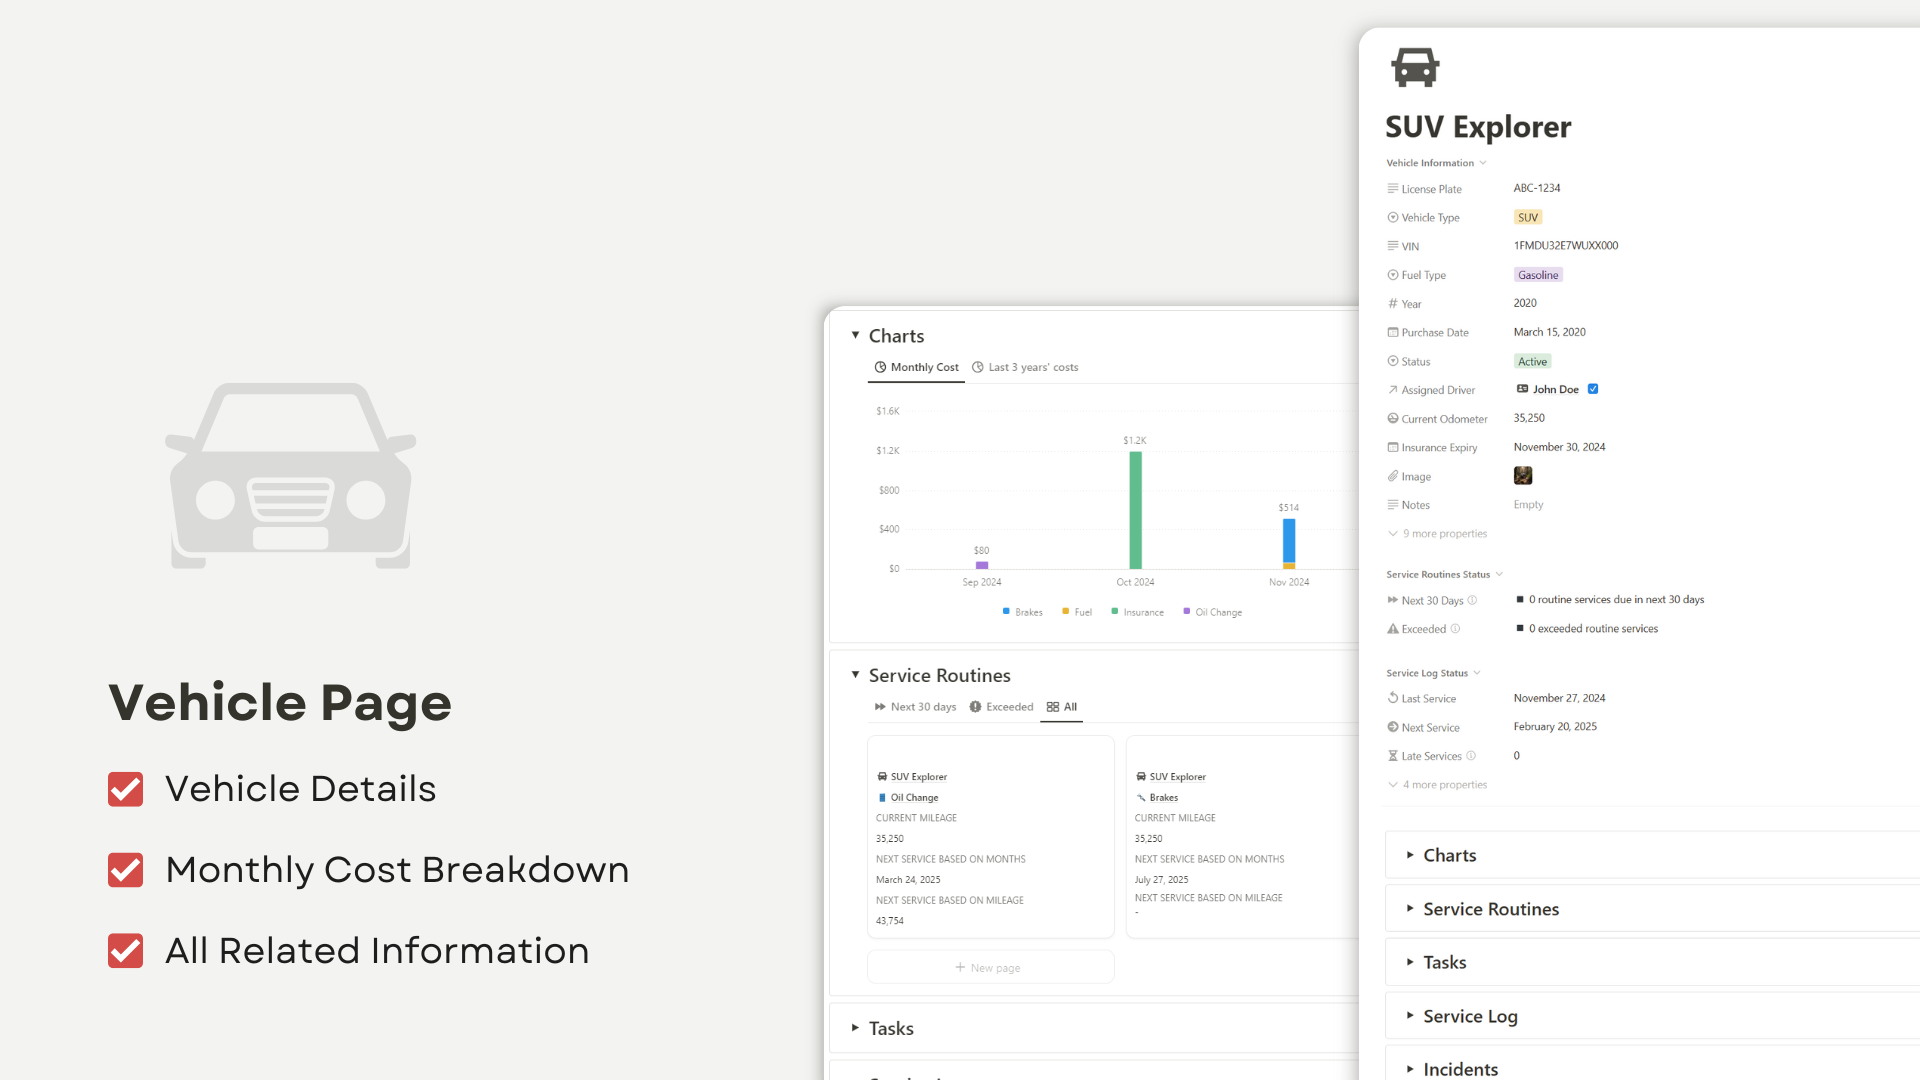Click the All Related Information red checkbox
The width and height of the screenshot is (1920, 1080).
[125, 951]
